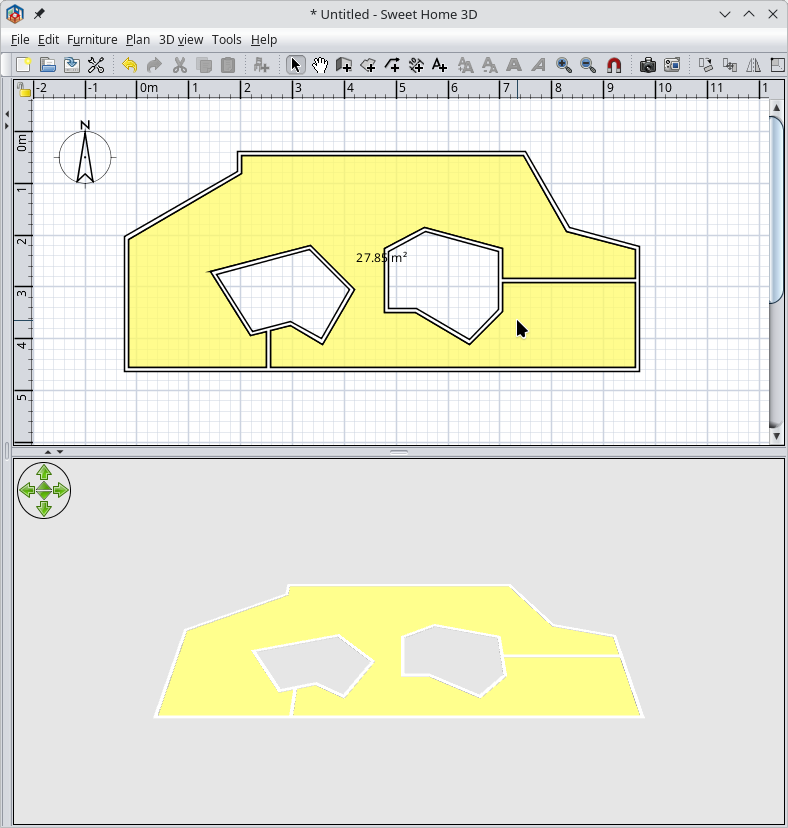
Task: Click last toolbar icon at right edge
Action: pos(777,65)
